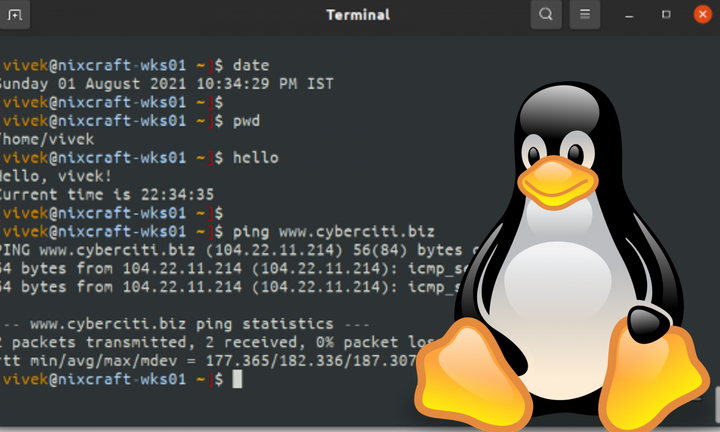Close the Terminal window
Image resolution: width=720 pixels, height=432 pixels.
(702, 14)
